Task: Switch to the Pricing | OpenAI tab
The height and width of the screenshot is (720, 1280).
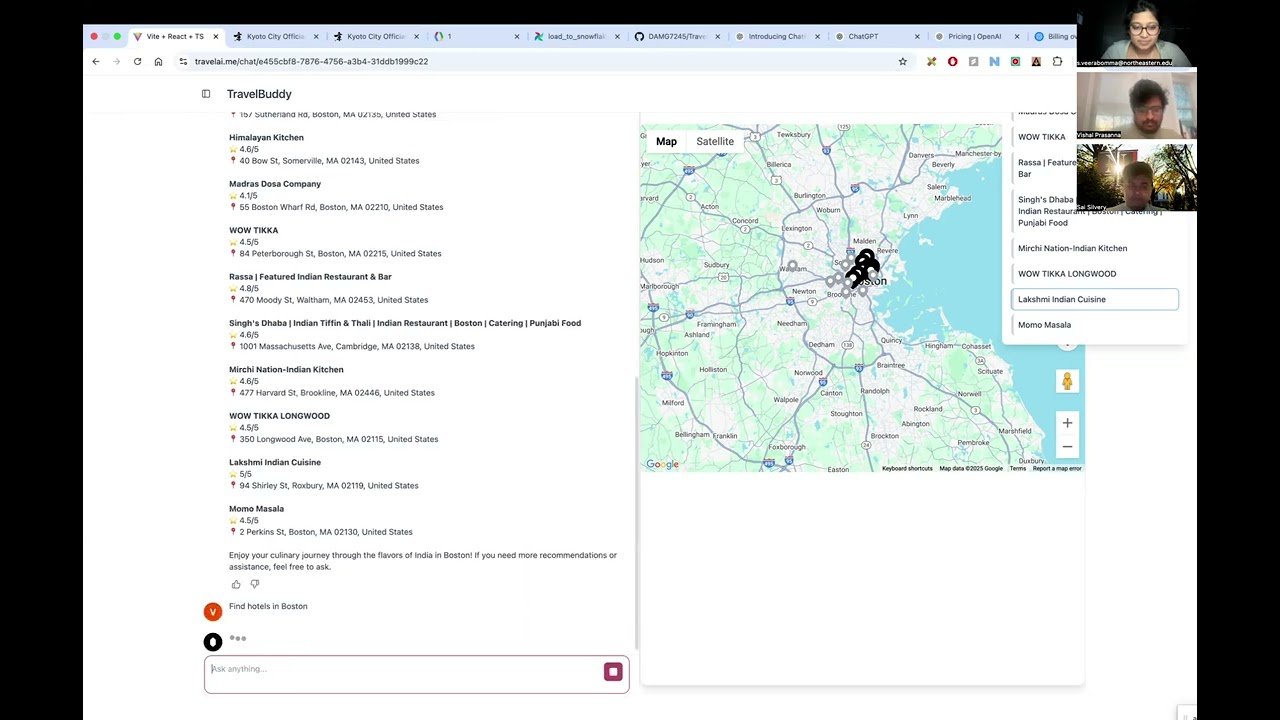Action: point(975,36)
